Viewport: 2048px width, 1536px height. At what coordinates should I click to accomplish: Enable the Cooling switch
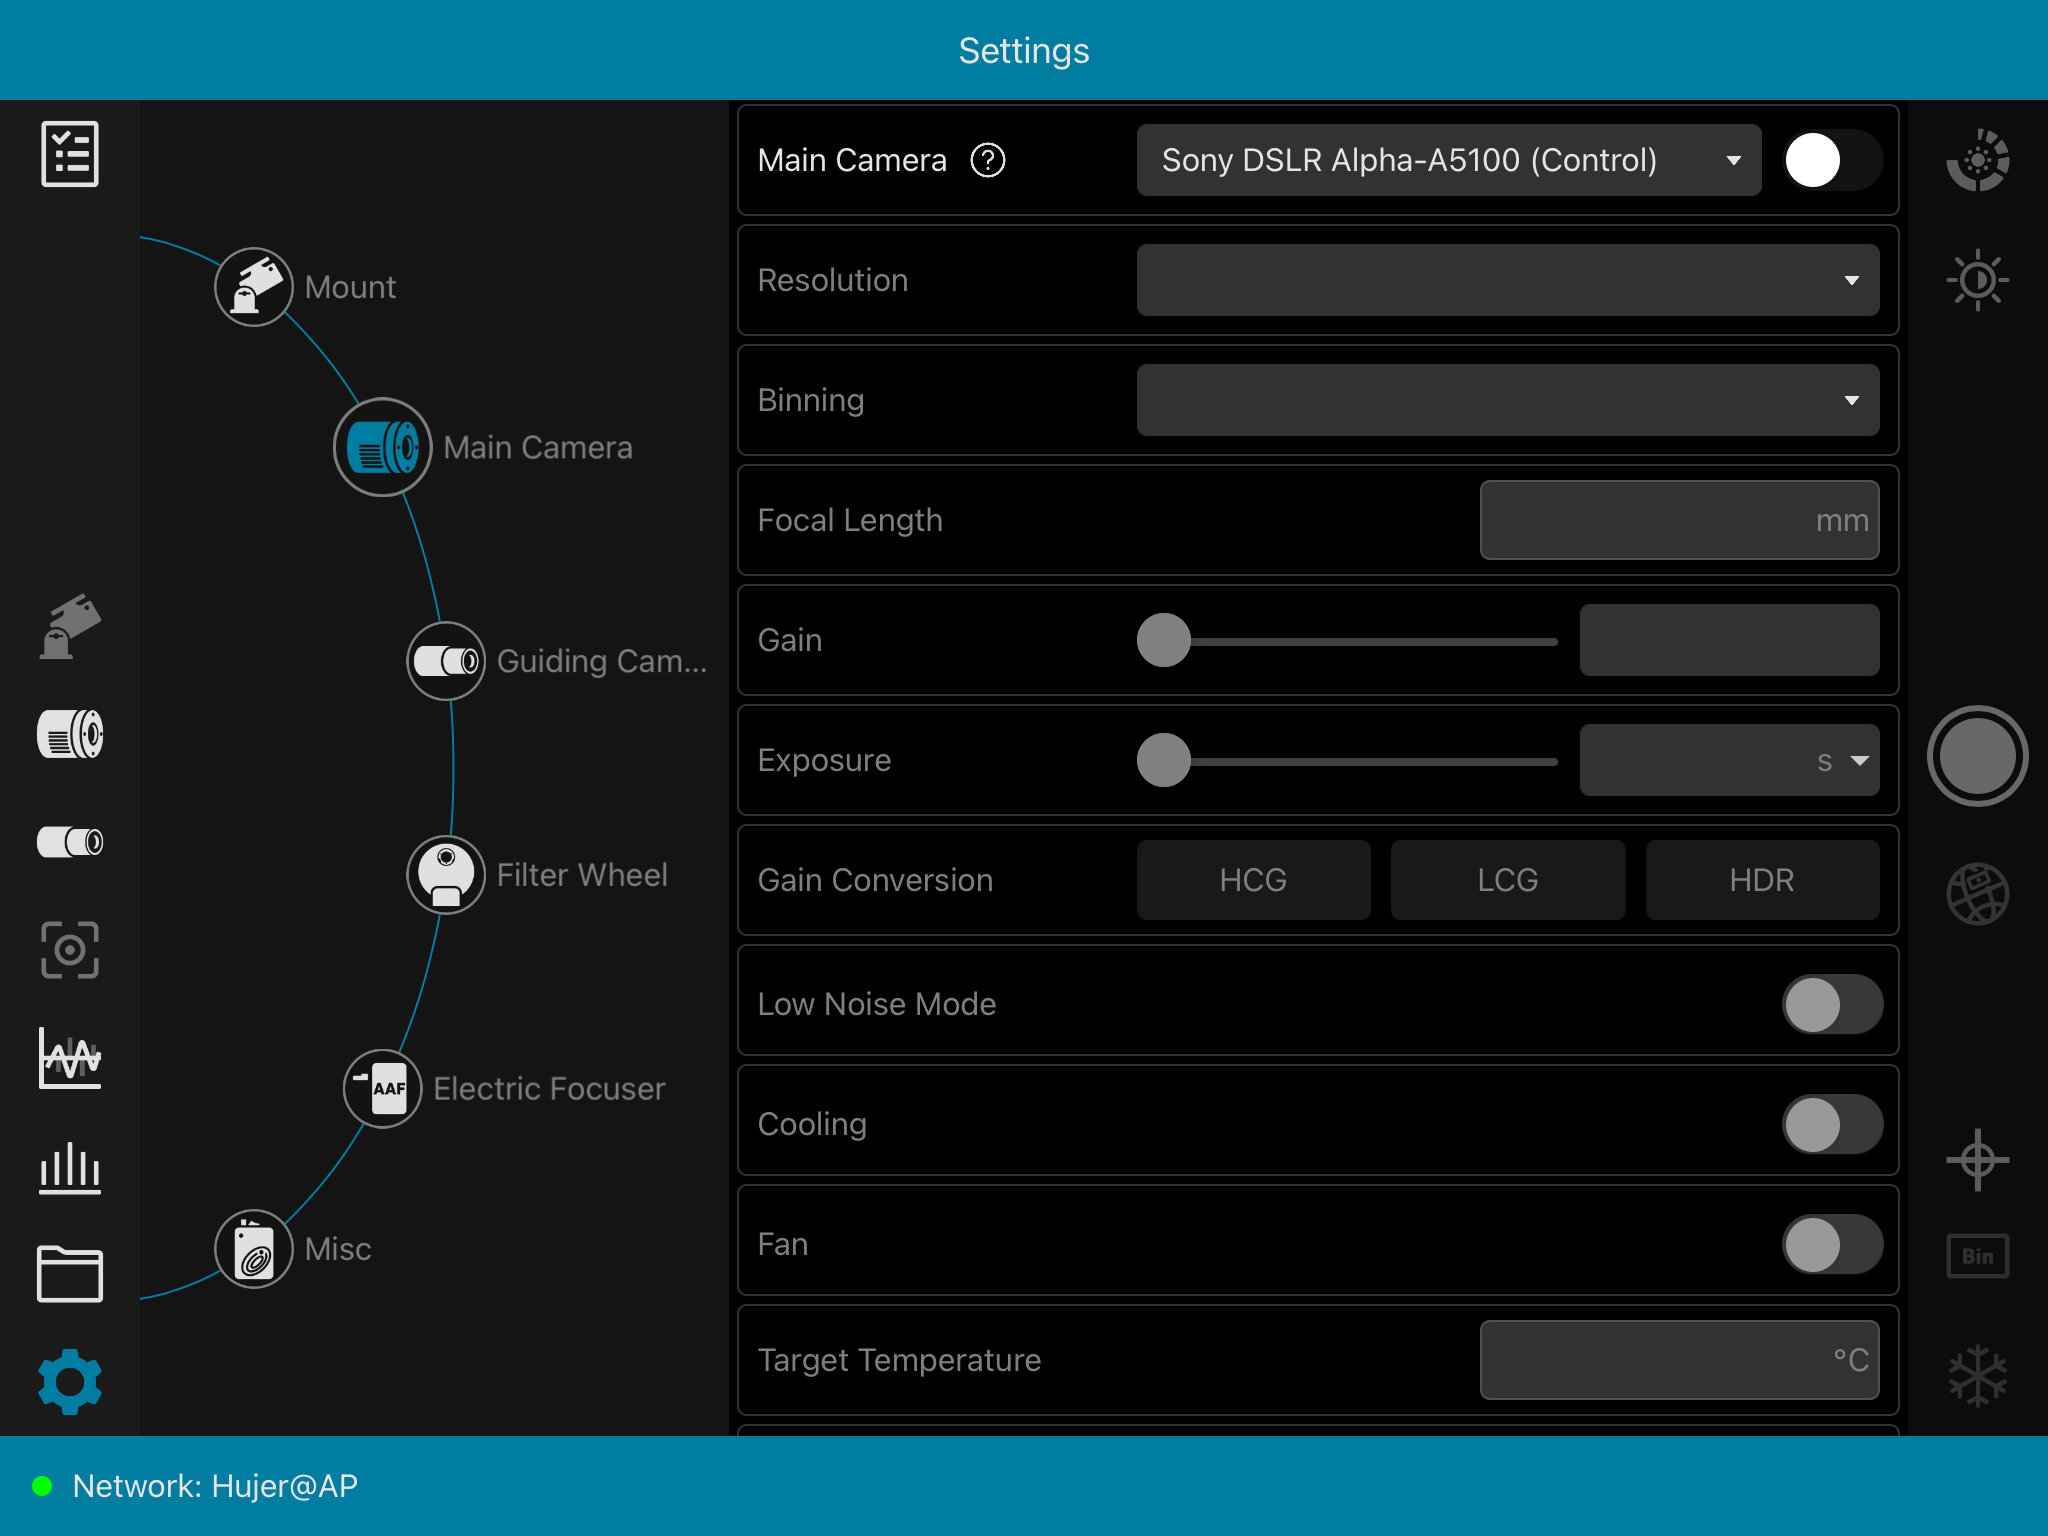pyautogui.click(x=1832, y=1124)
